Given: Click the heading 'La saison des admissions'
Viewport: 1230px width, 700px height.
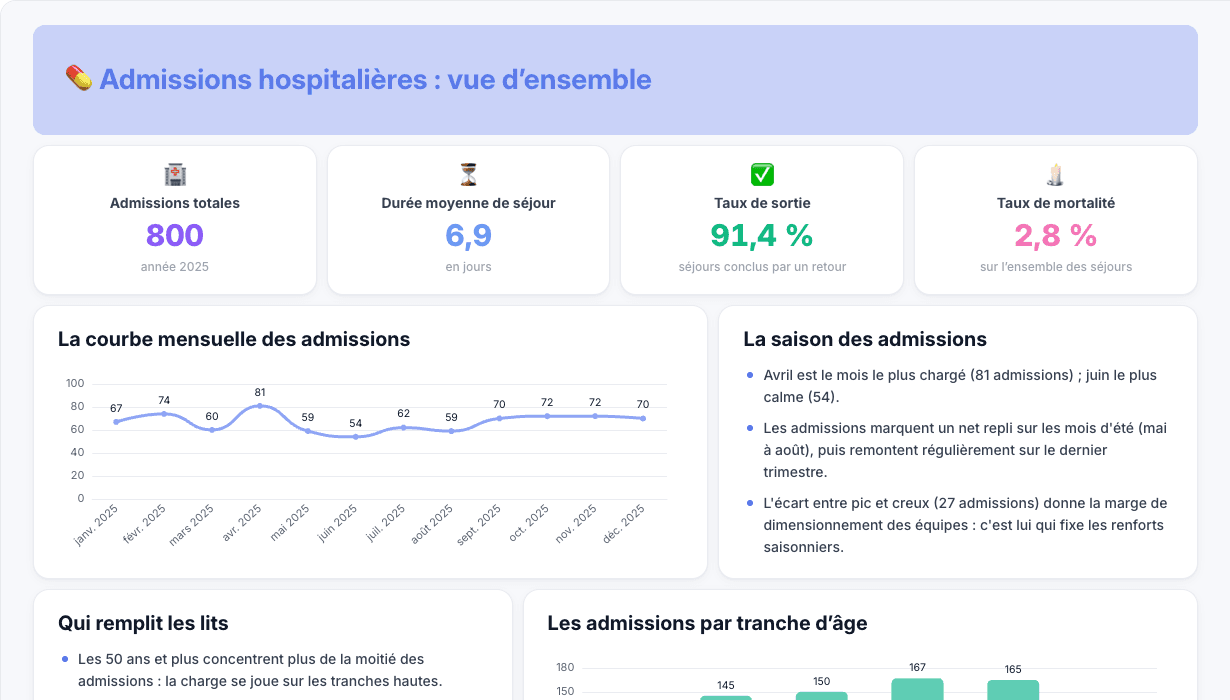Looking at the screenshot, I should pos(865,339).
